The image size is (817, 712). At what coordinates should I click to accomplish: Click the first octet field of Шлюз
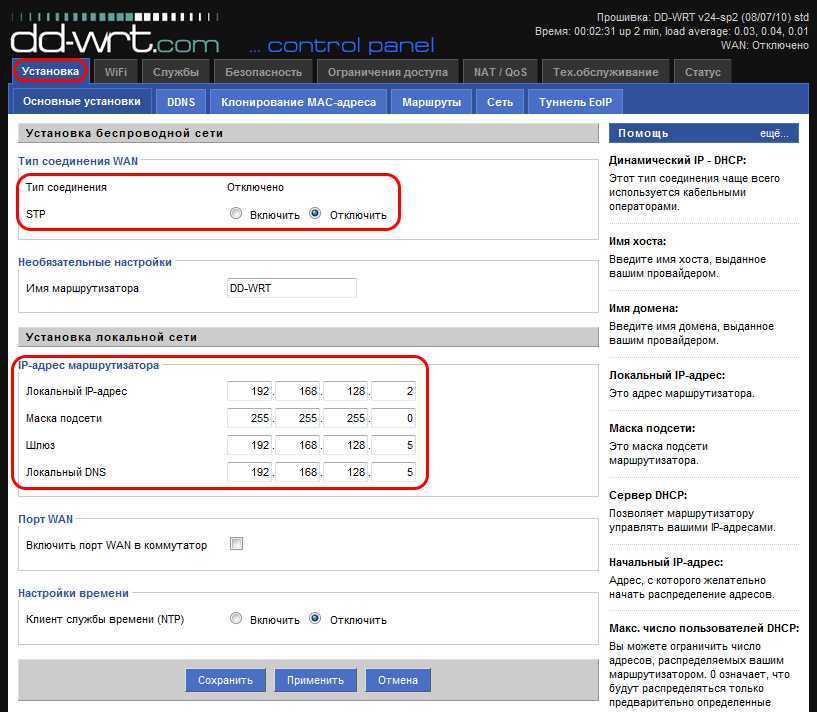click(250, 445)
